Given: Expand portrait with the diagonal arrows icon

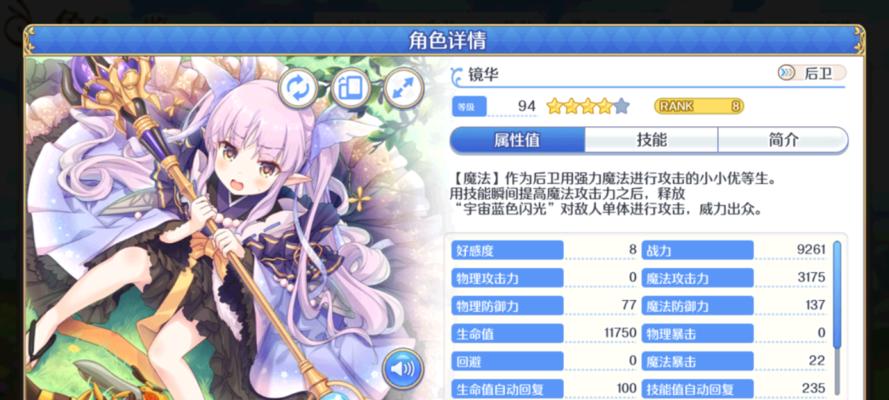Looking at the screenshot, I should 404,88.
